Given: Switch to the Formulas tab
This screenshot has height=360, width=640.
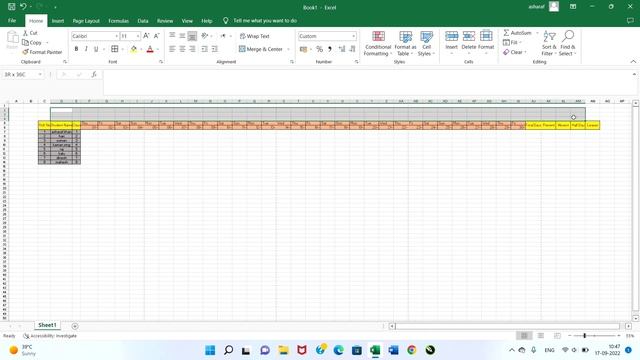Looking at the screenshot, I should pos(118,21).
